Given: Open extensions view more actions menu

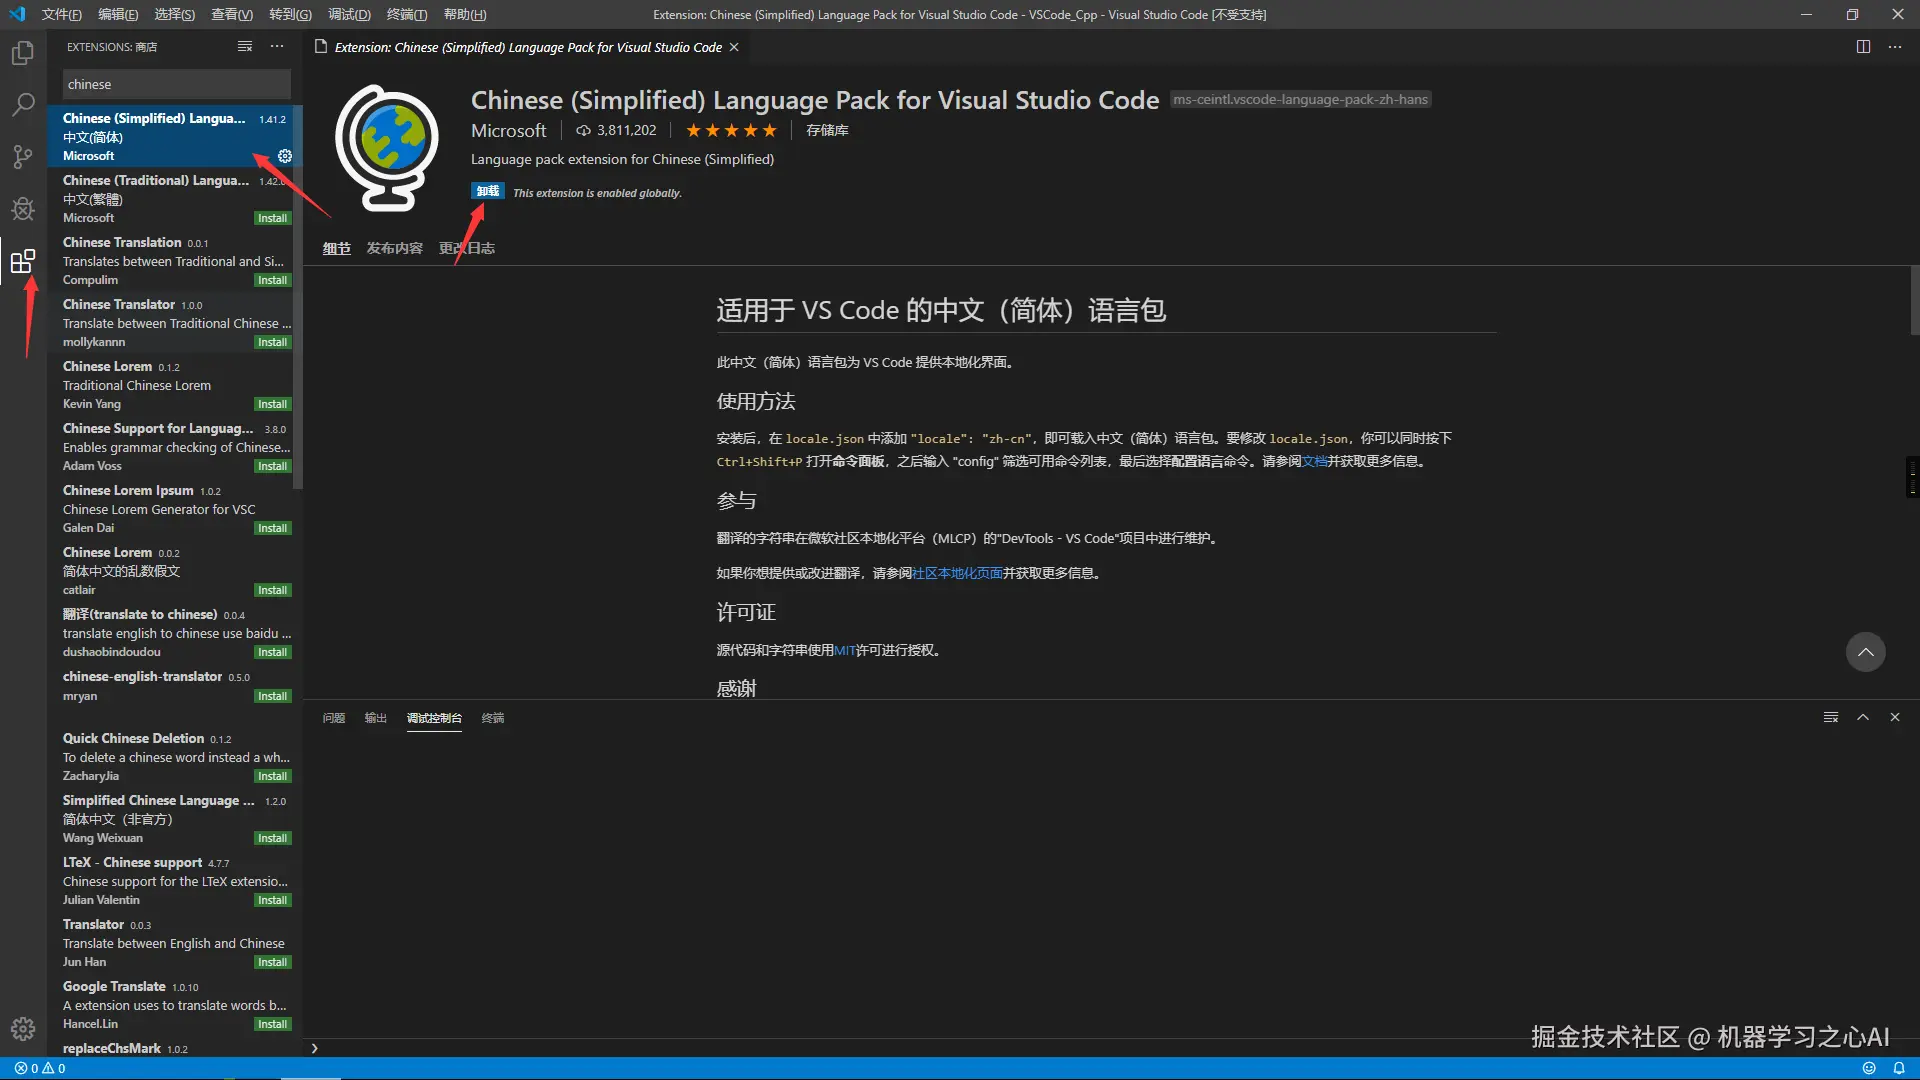Looking at the screenshot, I should click(277, 47).
